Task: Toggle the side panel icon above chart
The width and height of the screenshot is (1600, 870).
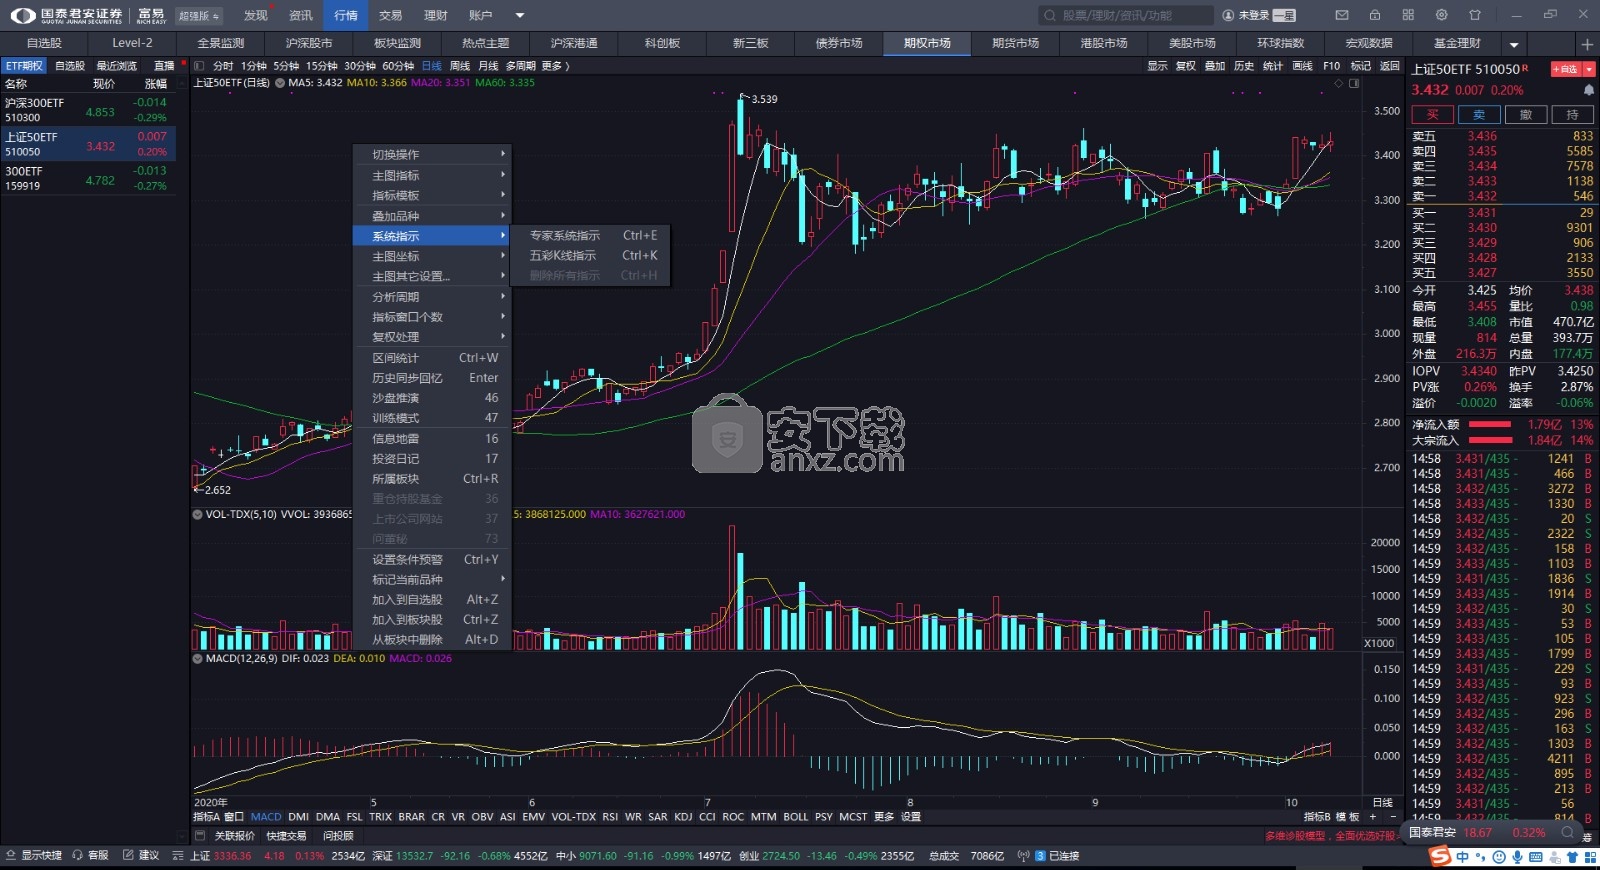Action: click(1354, 83)
